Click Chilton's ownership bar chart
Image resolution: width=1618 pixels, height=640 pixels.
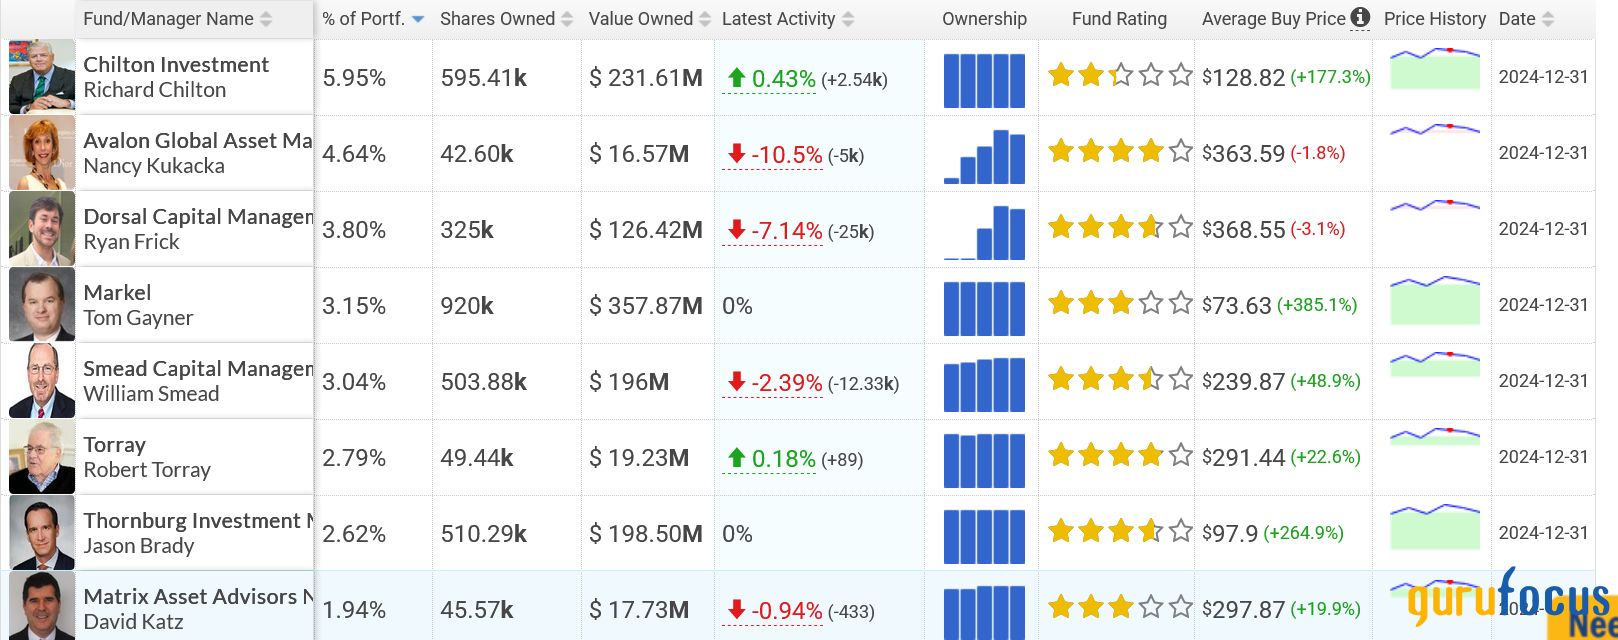(984, 80)
